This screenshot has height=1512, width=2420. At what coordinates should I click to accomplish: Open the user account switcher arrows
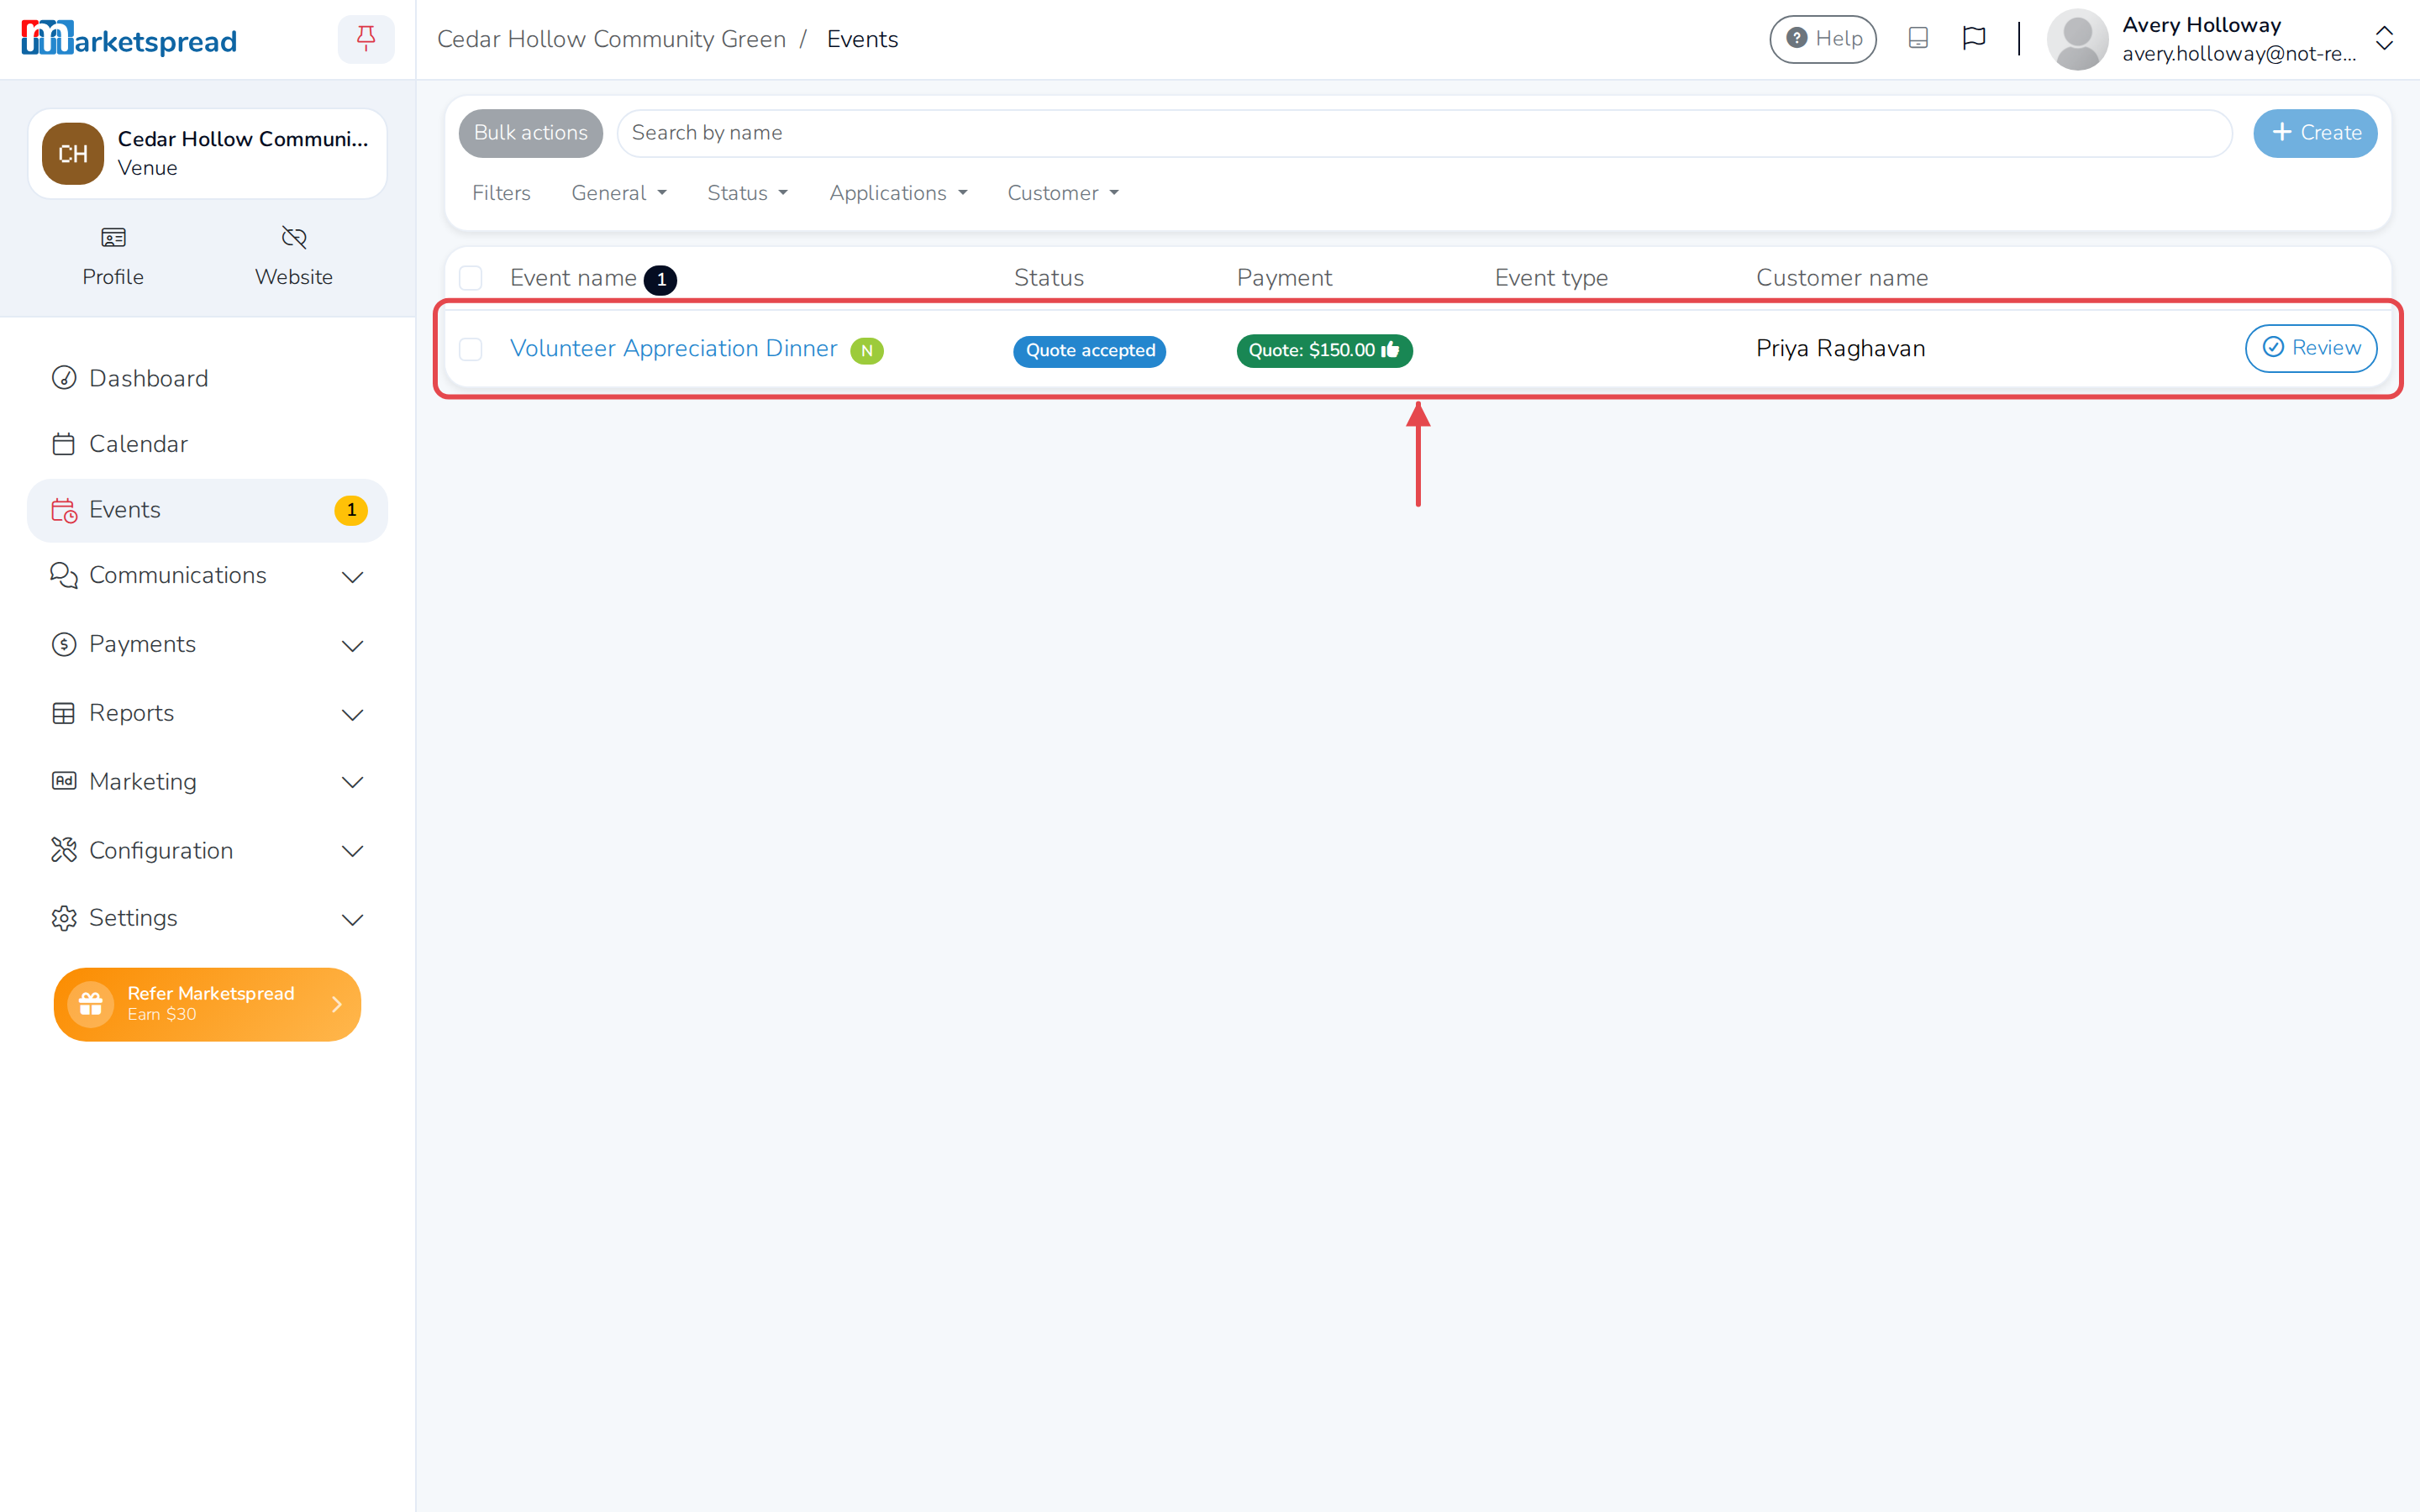point(2384,39)
